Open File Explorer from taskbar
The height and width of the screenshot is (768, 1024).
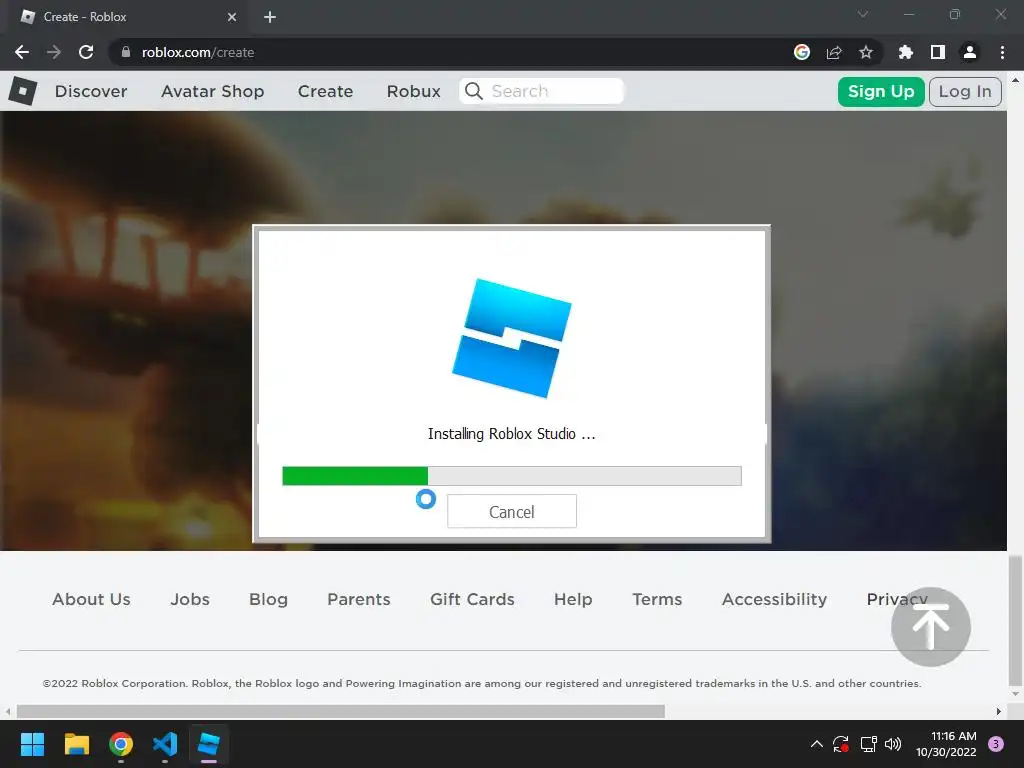pos(76,744)
